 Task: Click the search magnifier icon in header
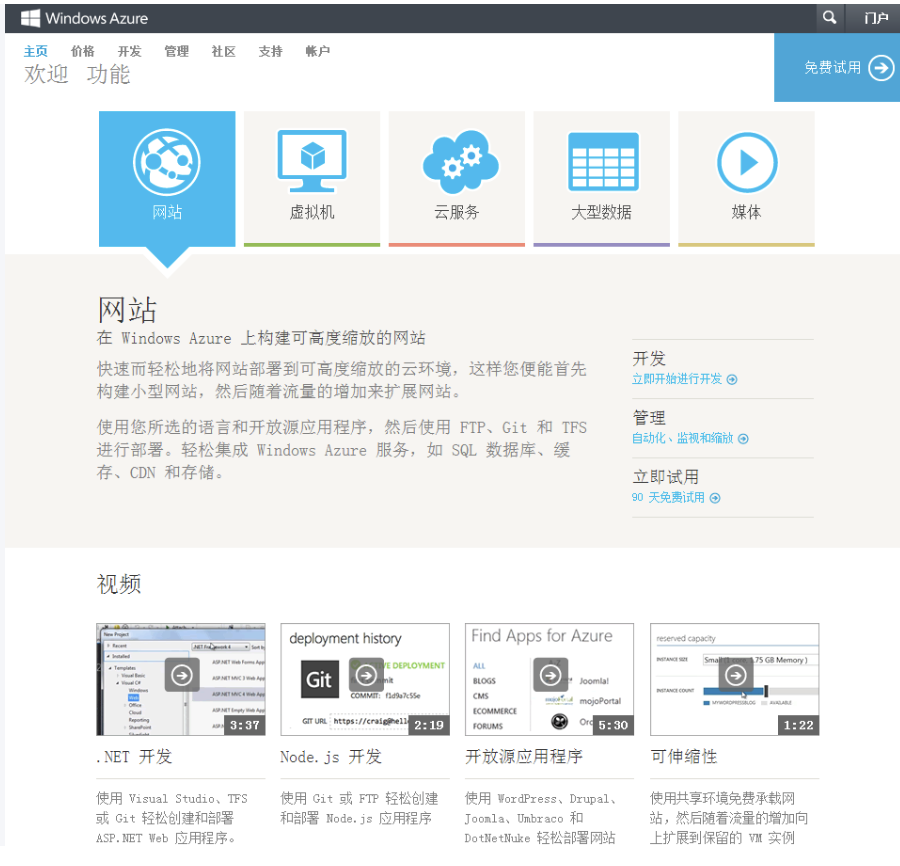click(x=829, y=18)
